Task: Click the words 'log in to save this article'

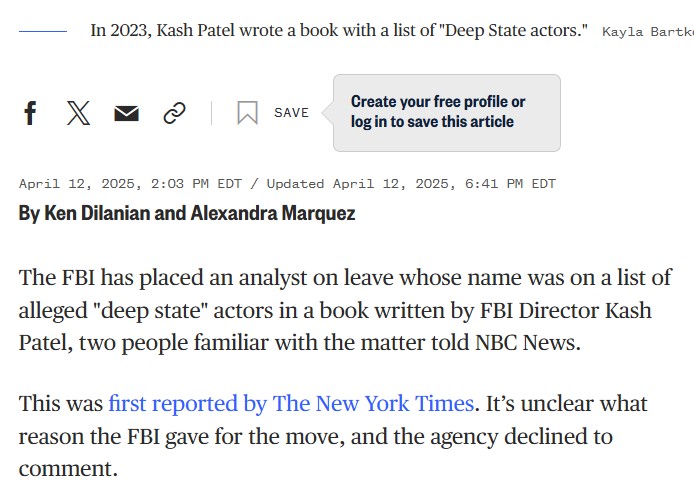Action: (x=432, y=122)
